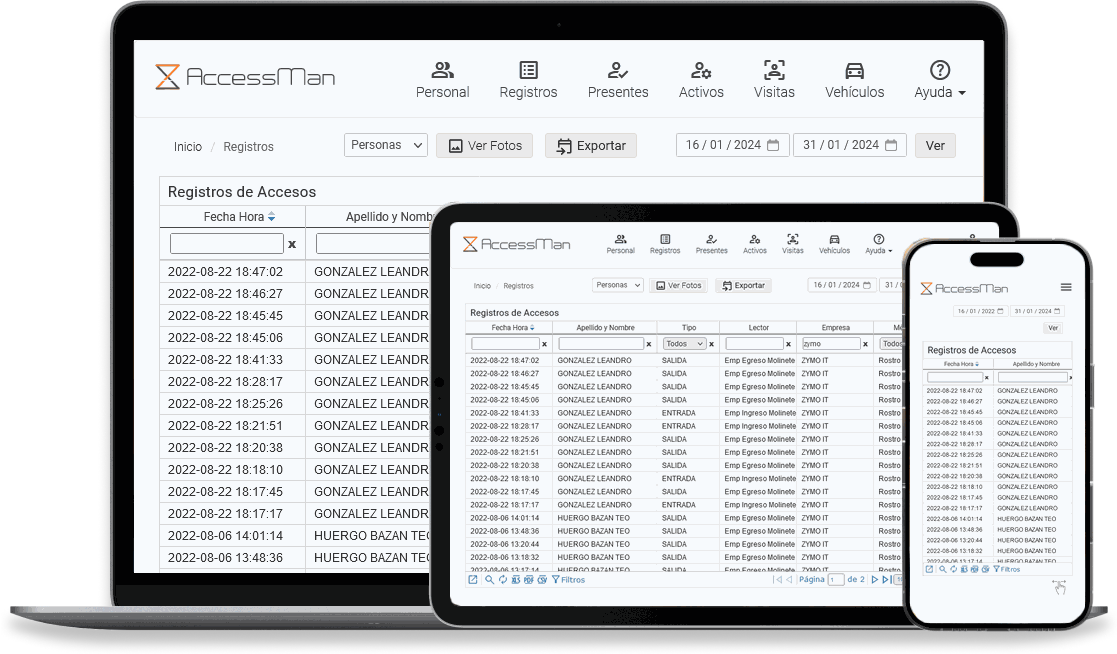
Task: Click the search icon on phone footer
Action: [942, 569]
